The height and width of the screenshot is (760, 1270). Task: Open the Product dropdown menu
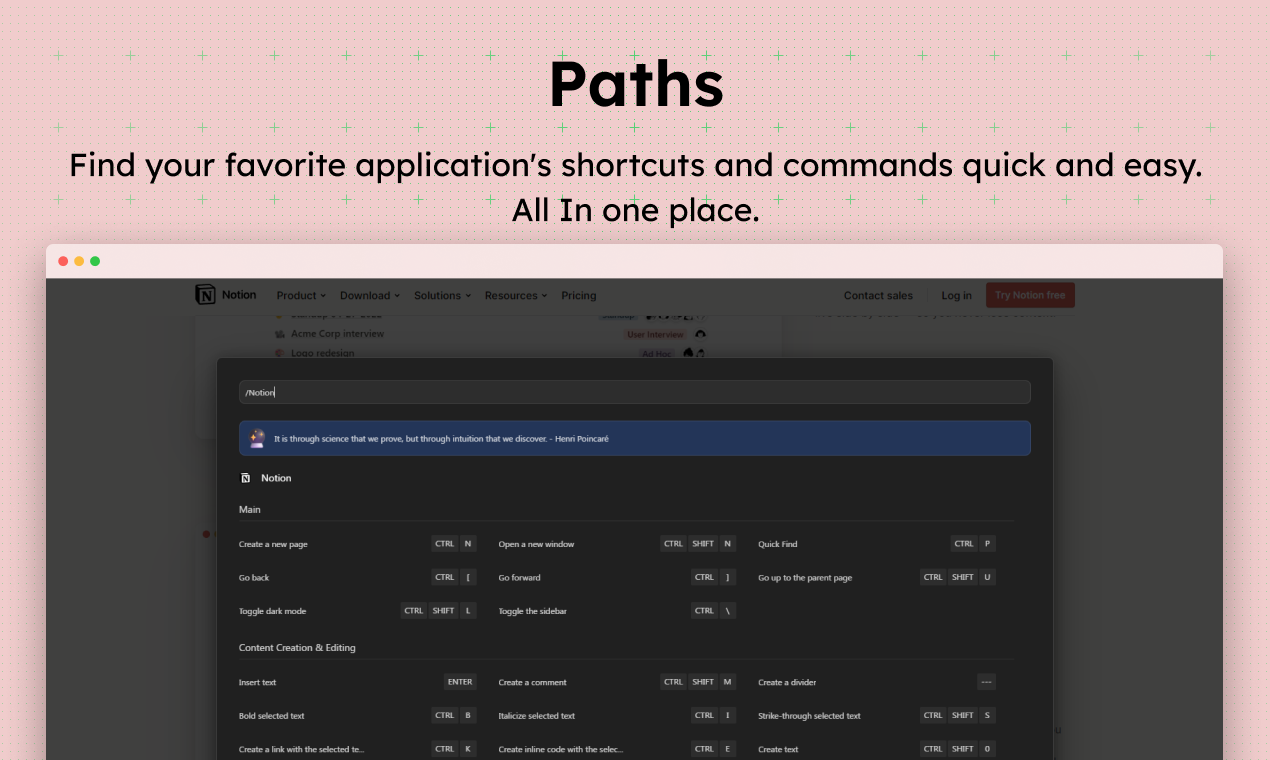(x=301, y=295)
